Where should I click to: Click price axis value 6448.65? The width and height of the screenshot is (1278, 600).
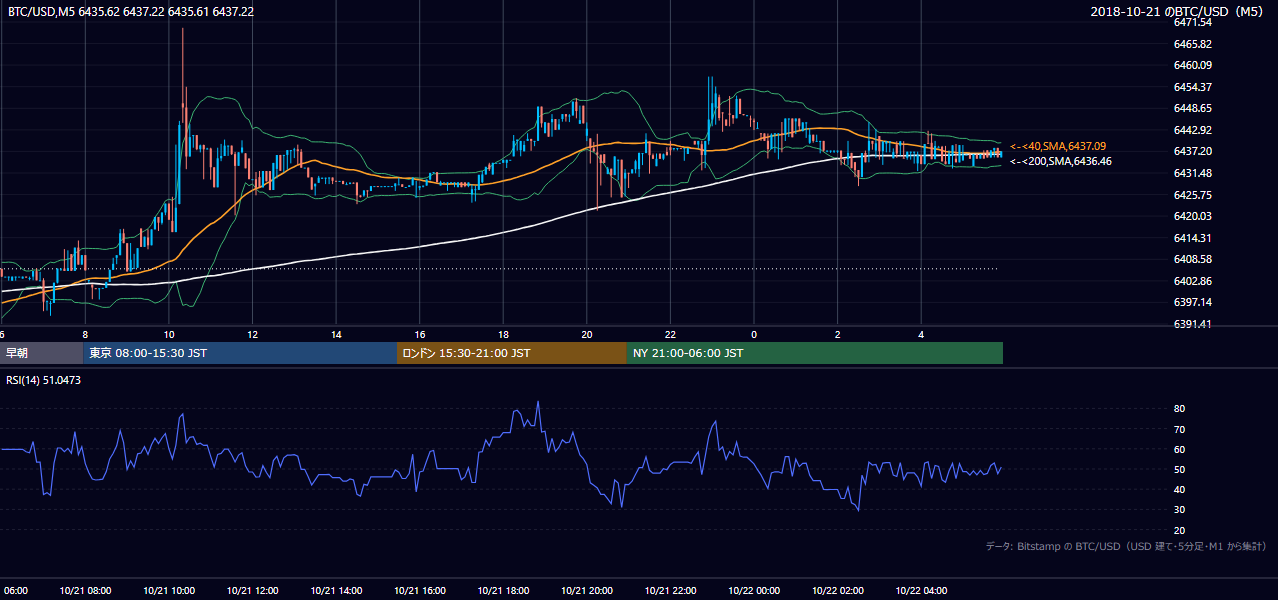tap(1193, 108)
